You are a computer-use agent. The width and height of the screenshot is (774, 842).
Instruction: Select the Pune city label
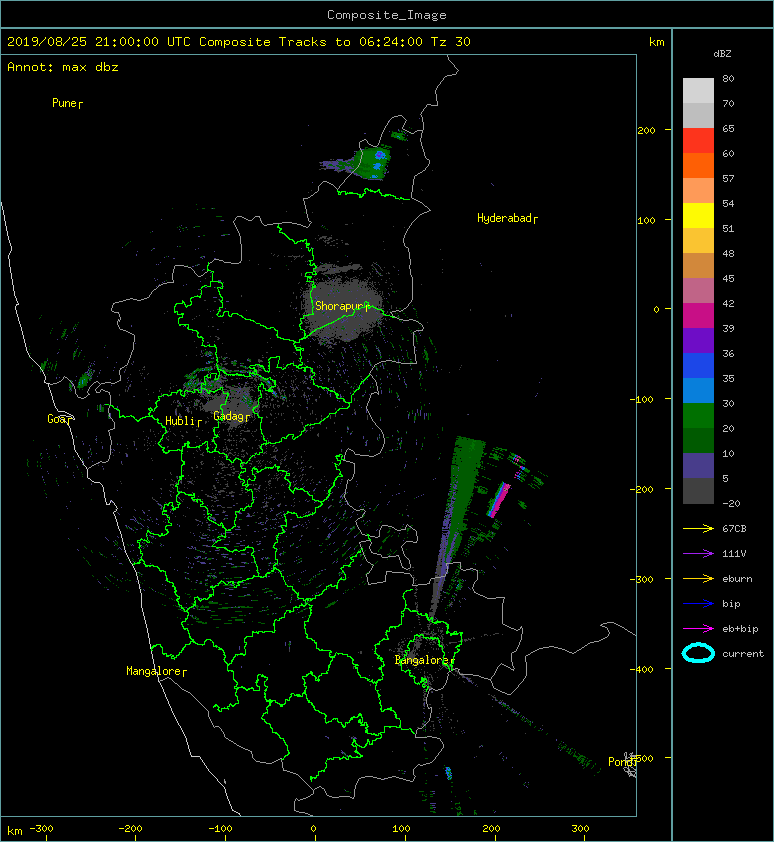pyautogui.click(x=64, y=103)
